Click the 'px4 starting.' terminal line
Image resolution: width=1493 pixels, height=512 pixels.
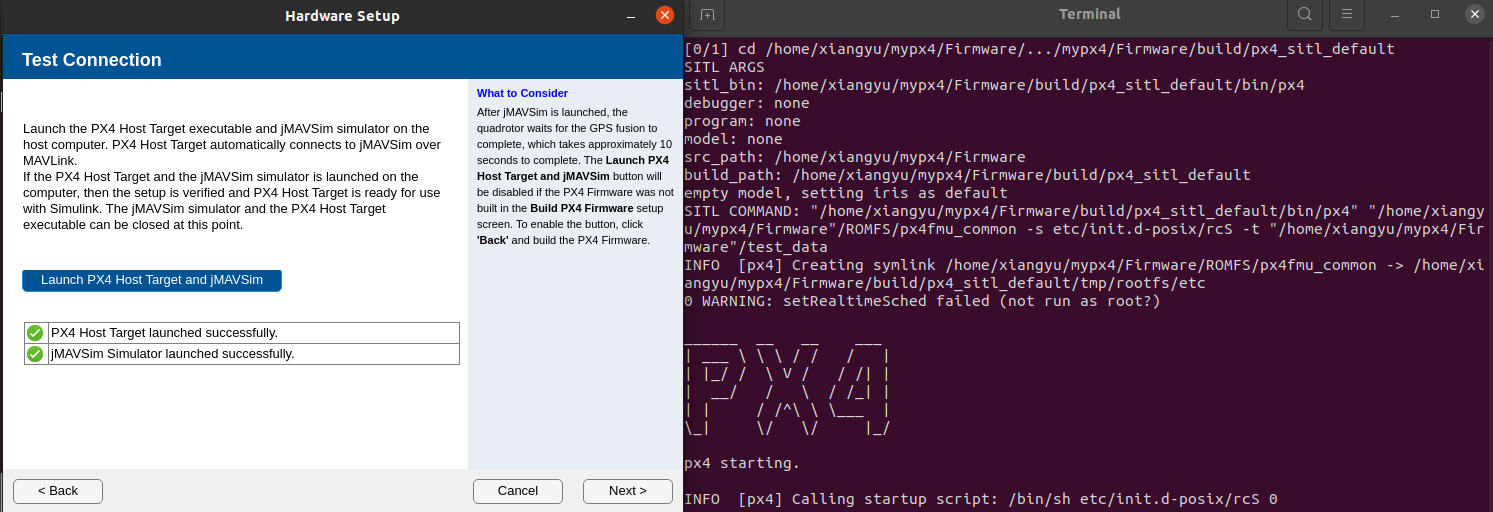pos(742,463)
